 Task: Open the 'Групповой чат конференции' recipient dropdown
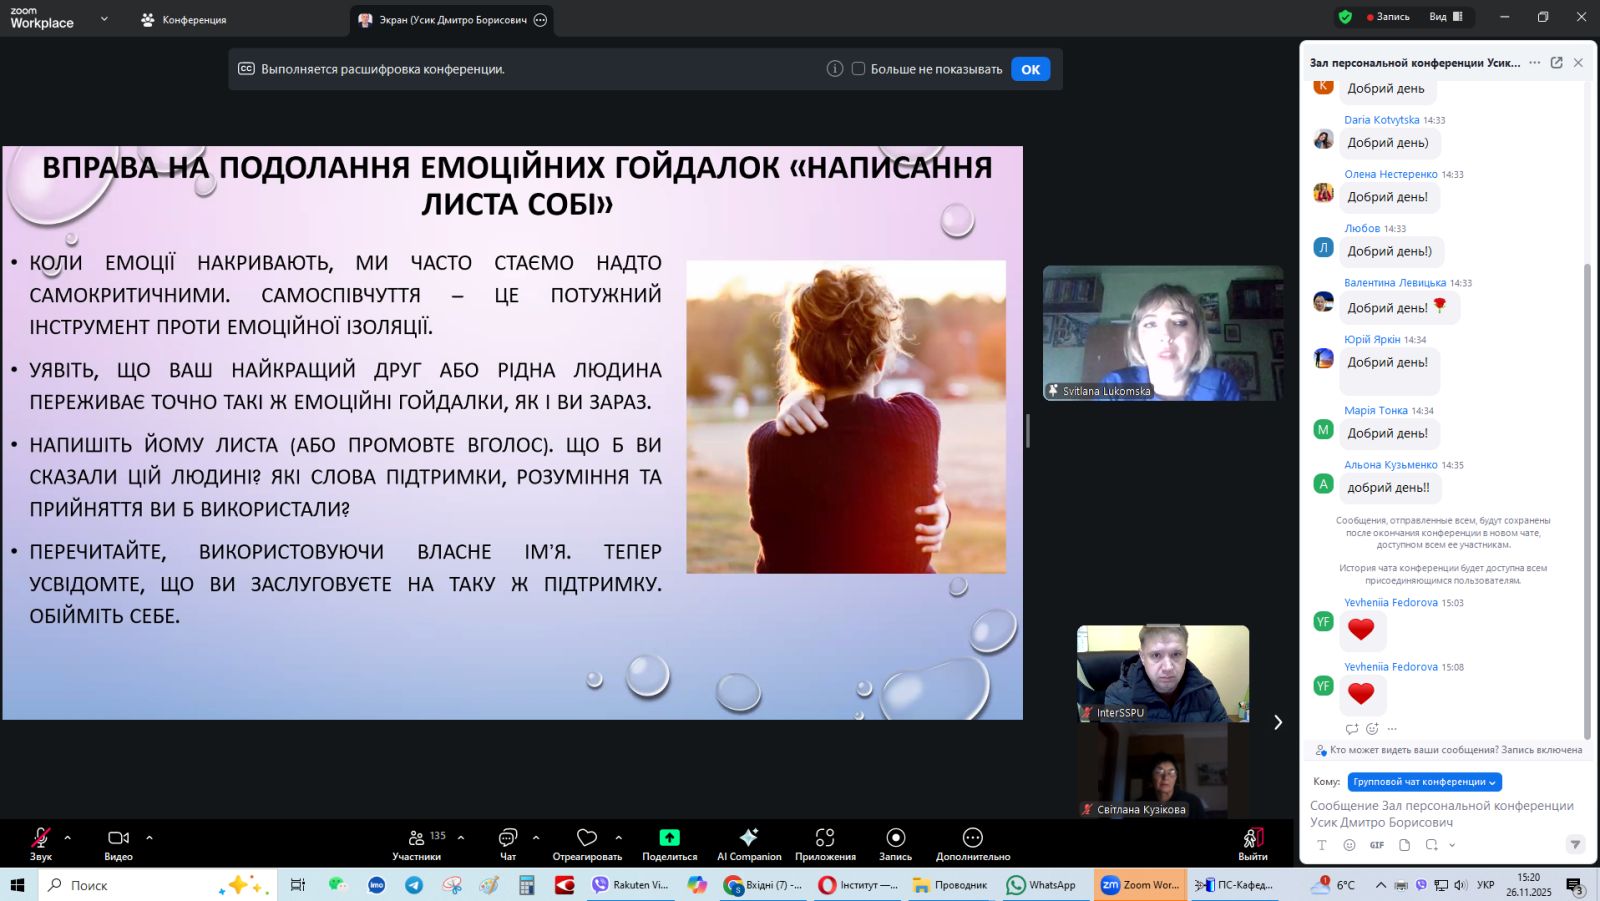point(1424,782)
